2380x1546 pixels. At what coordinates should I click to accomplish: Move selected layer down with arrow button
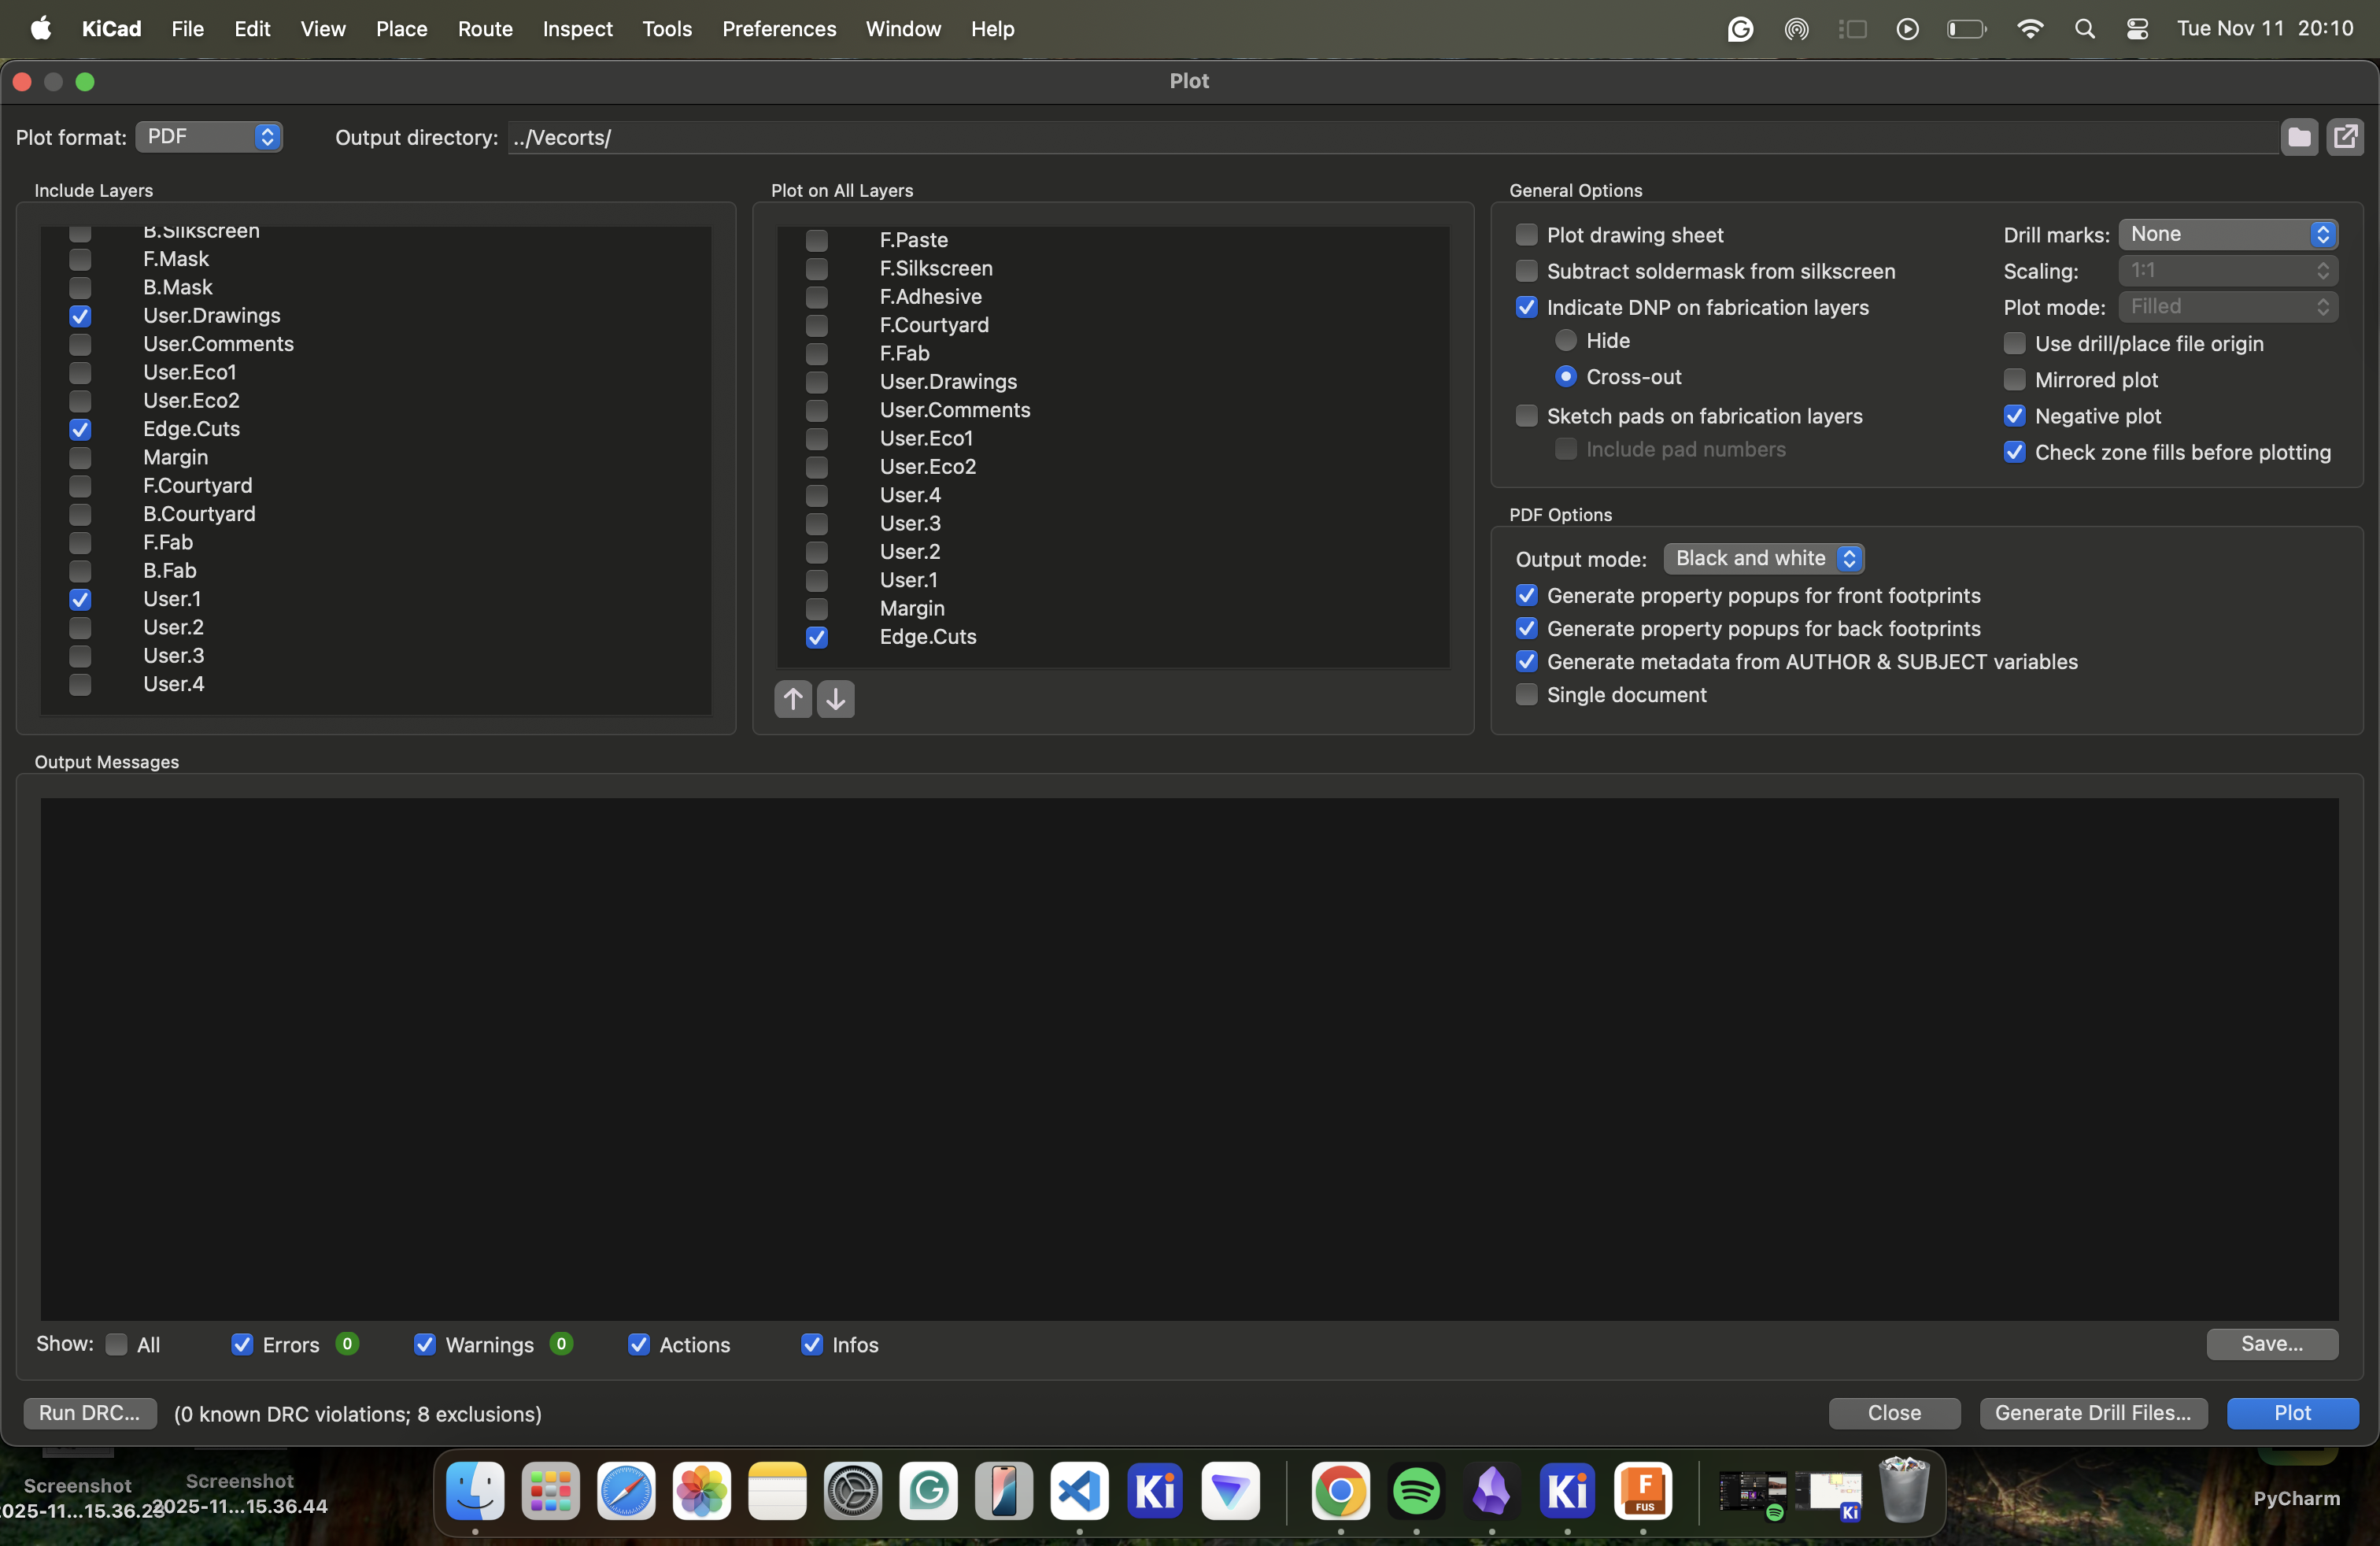(836, 699)
